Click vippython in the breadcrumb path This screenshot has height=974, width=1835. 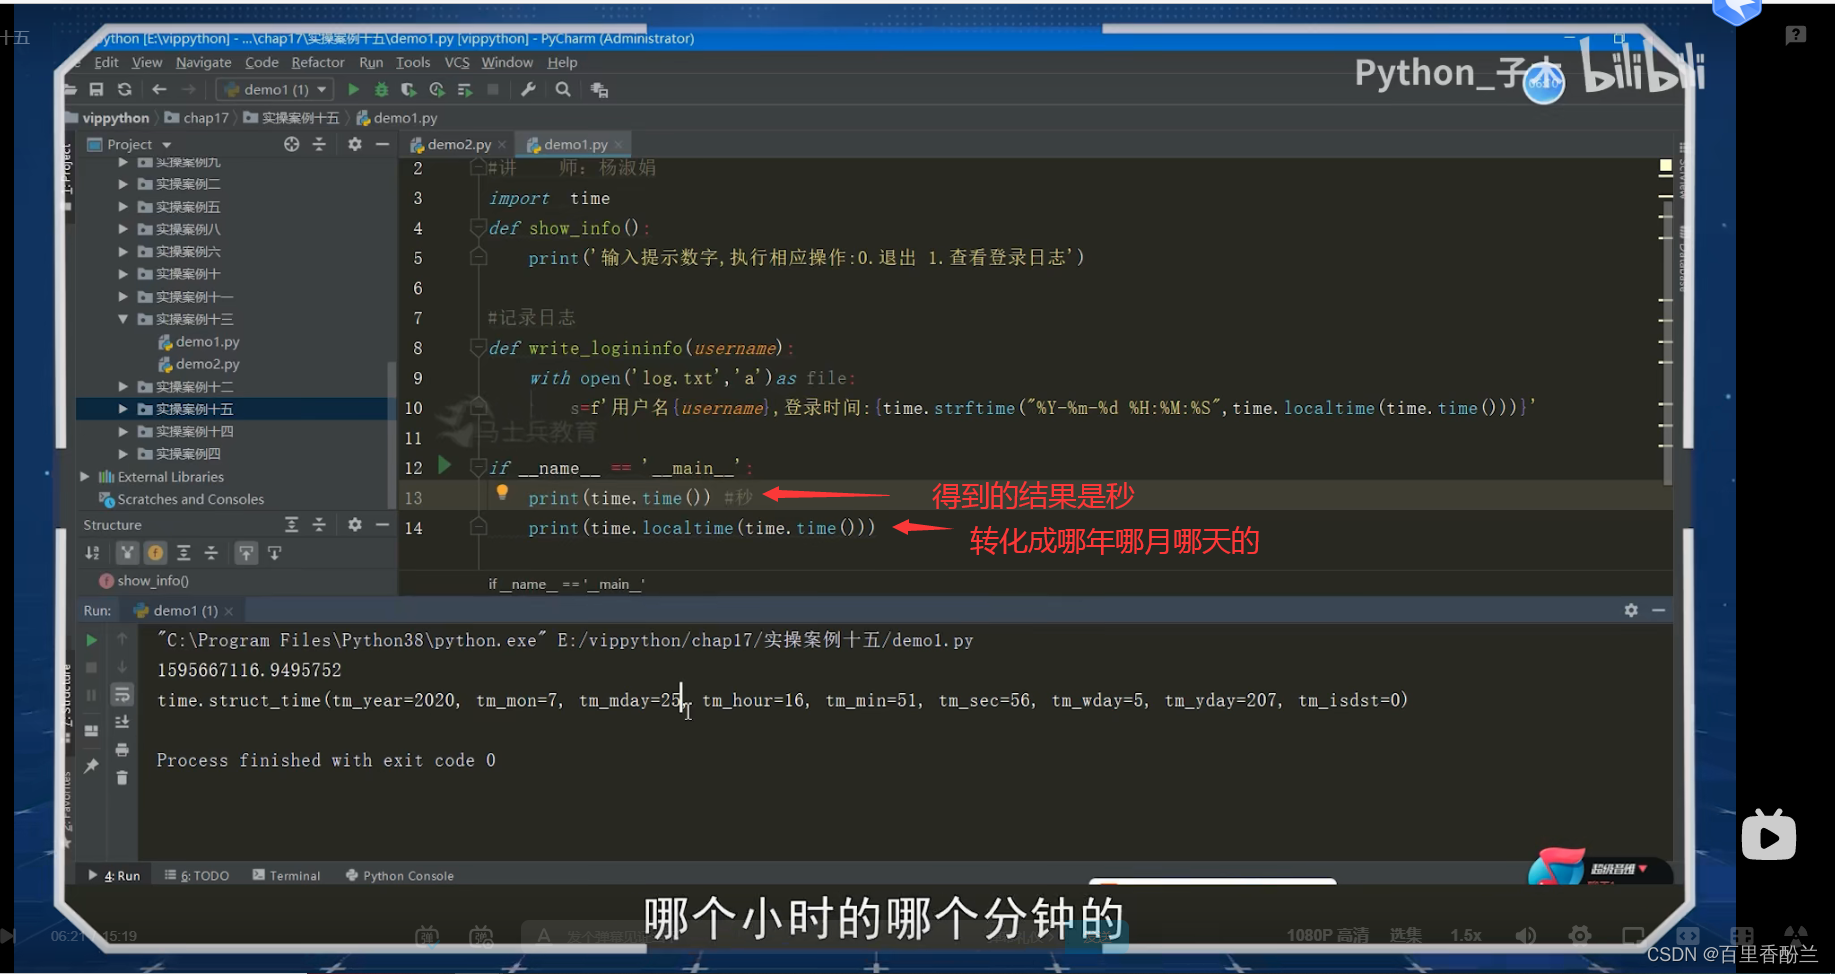(116, 118)
